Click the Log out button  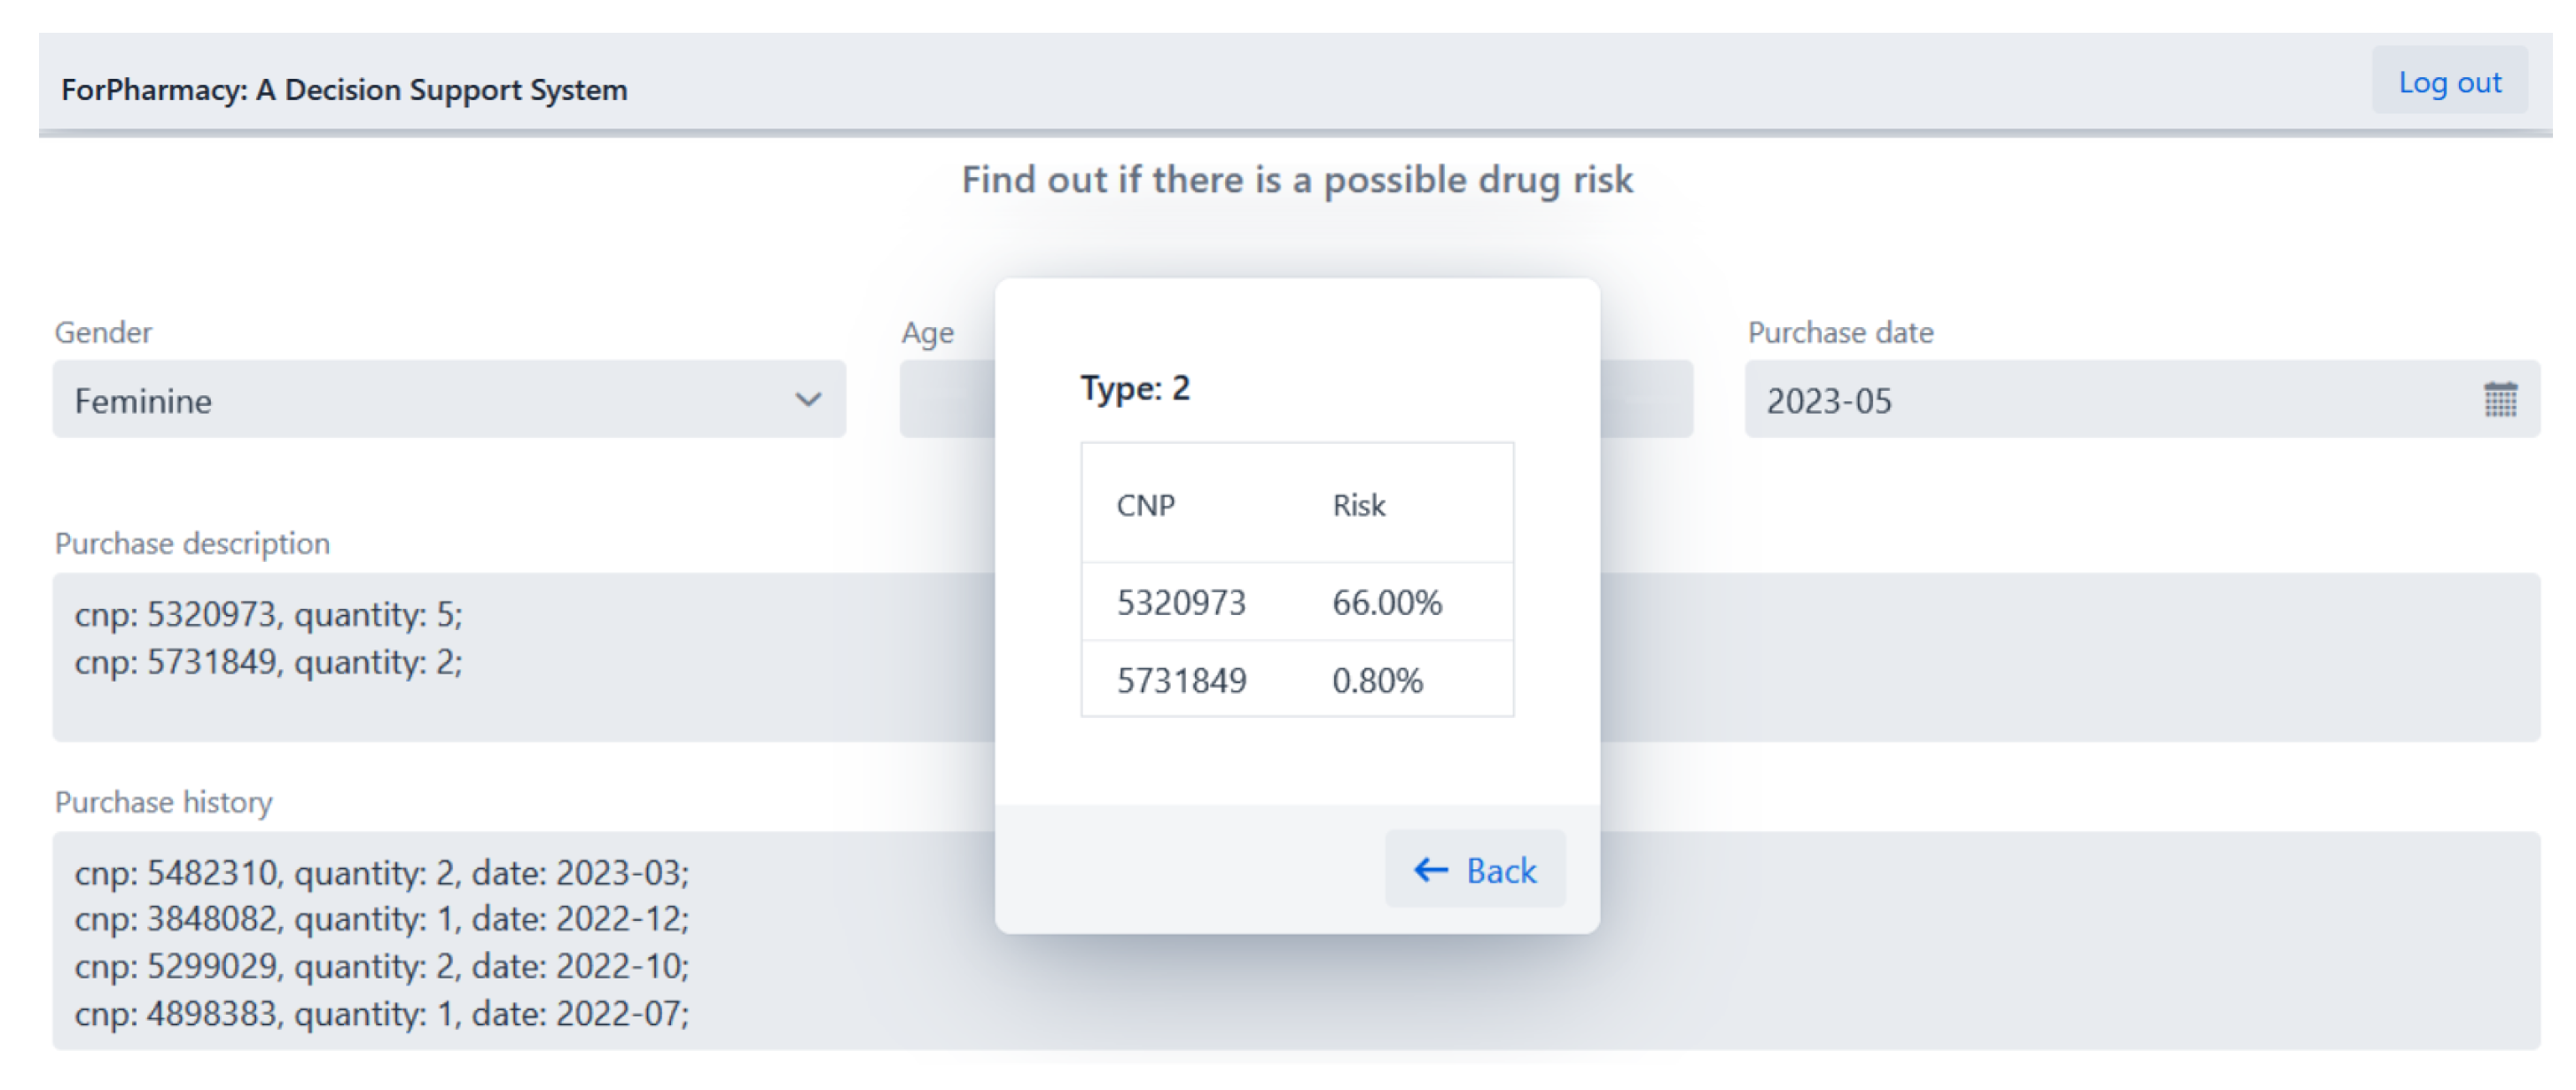pos(2449,82)
